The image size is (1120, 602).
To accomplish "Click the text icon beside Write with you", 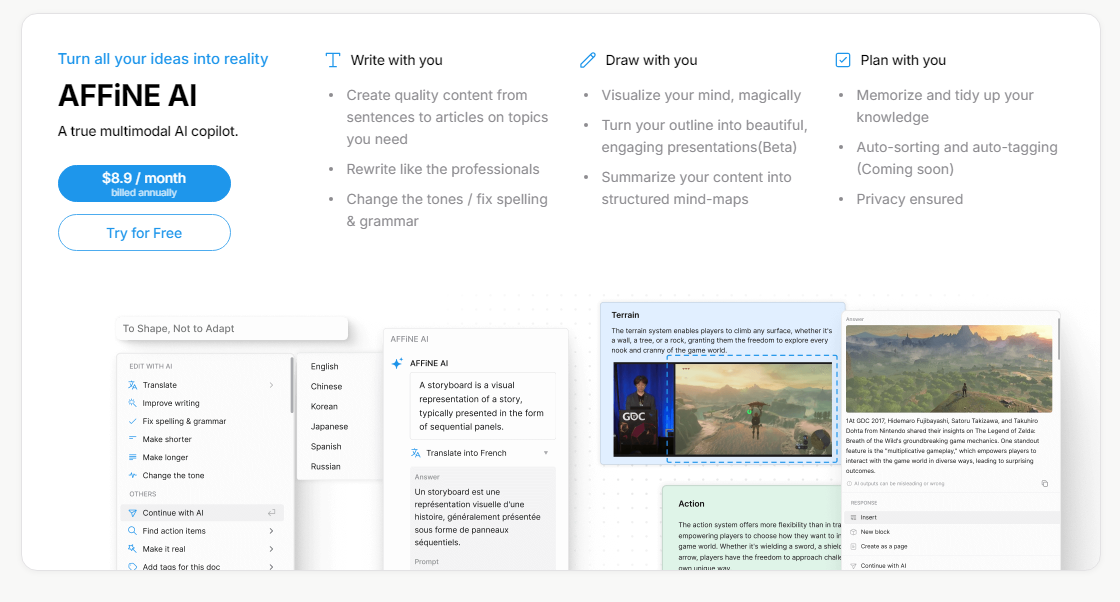I will click(333, 60).
